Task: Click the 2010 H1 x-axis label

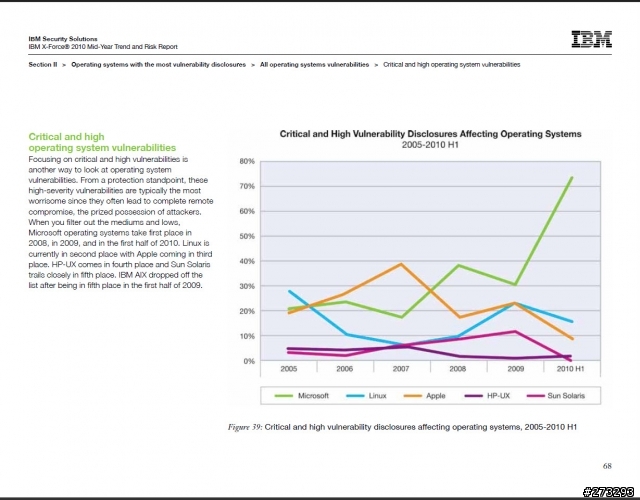Action: (570, 369)
